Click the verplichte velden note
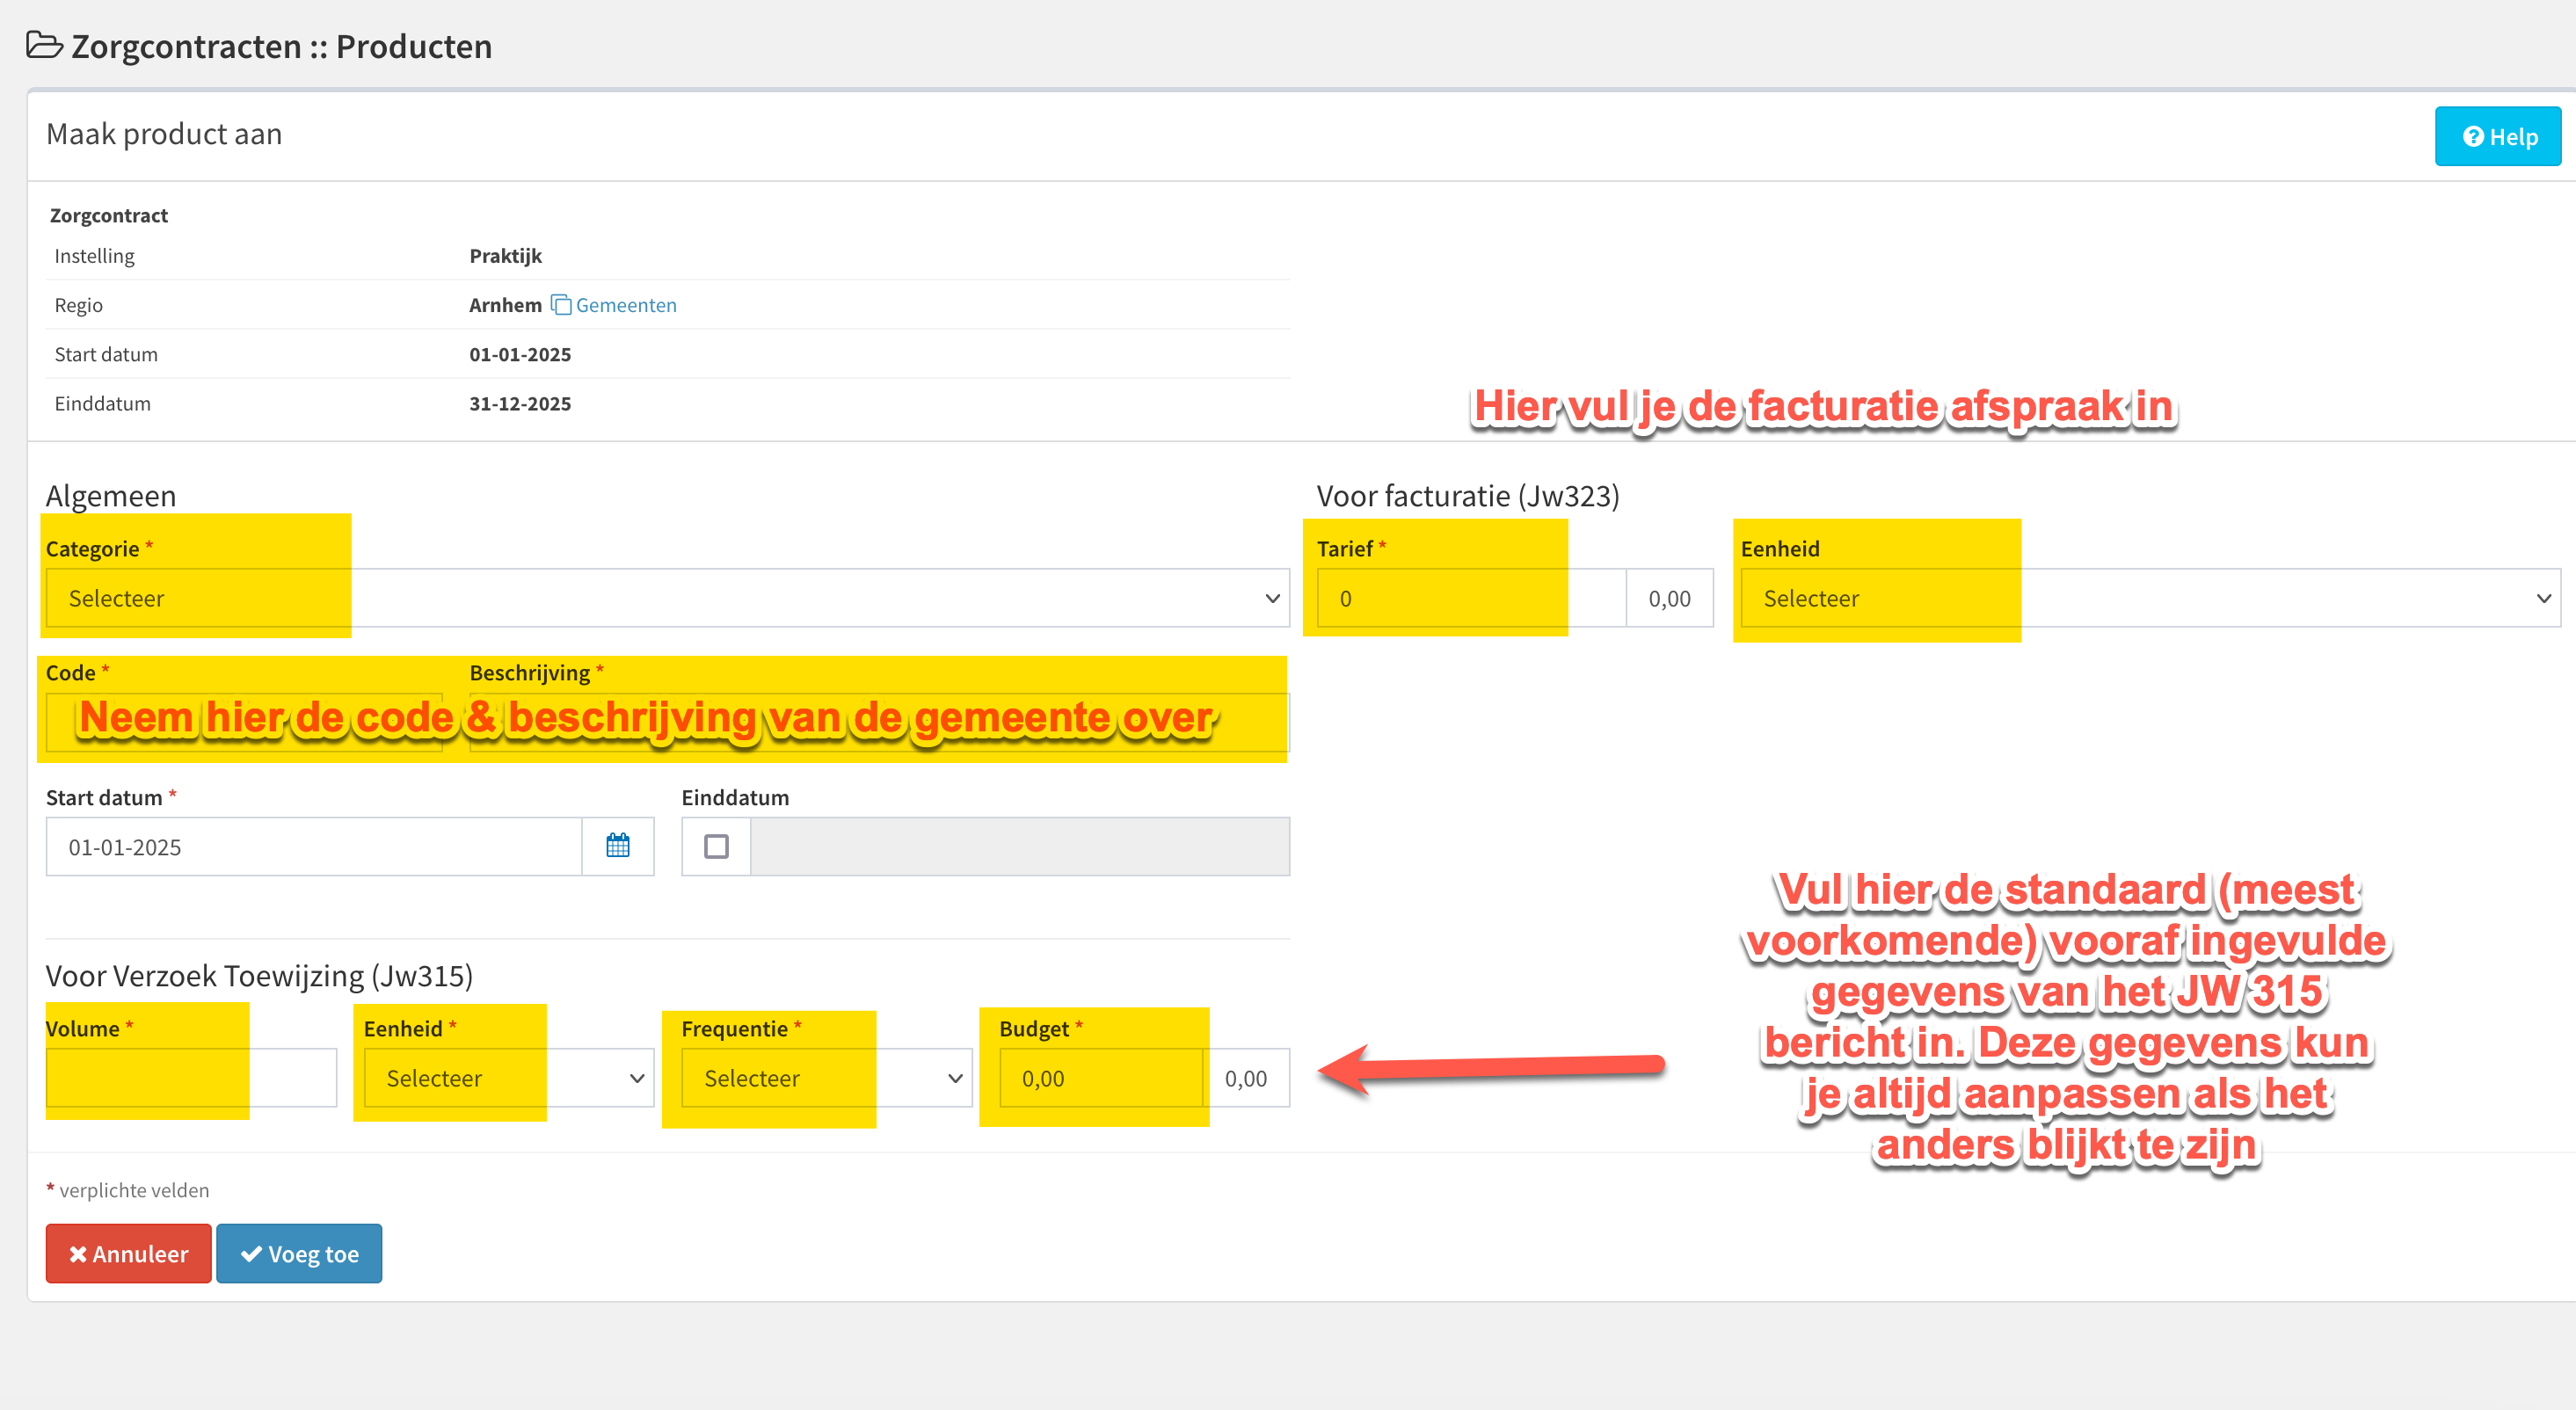The image size is (2576, 1410). [134, 1190]
